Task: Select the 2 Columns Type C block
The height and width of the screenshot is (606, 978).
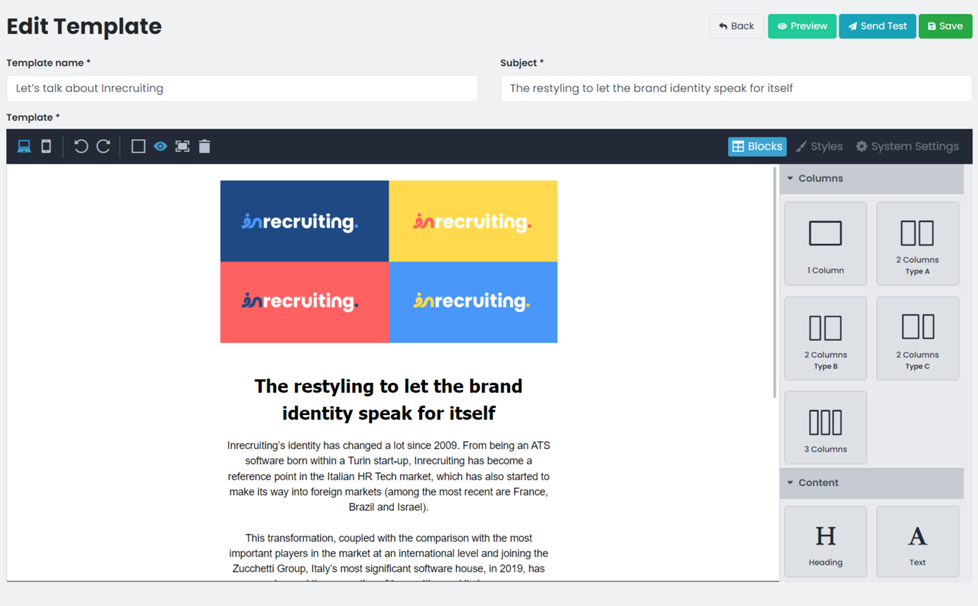Action: (x=917, y=339)
